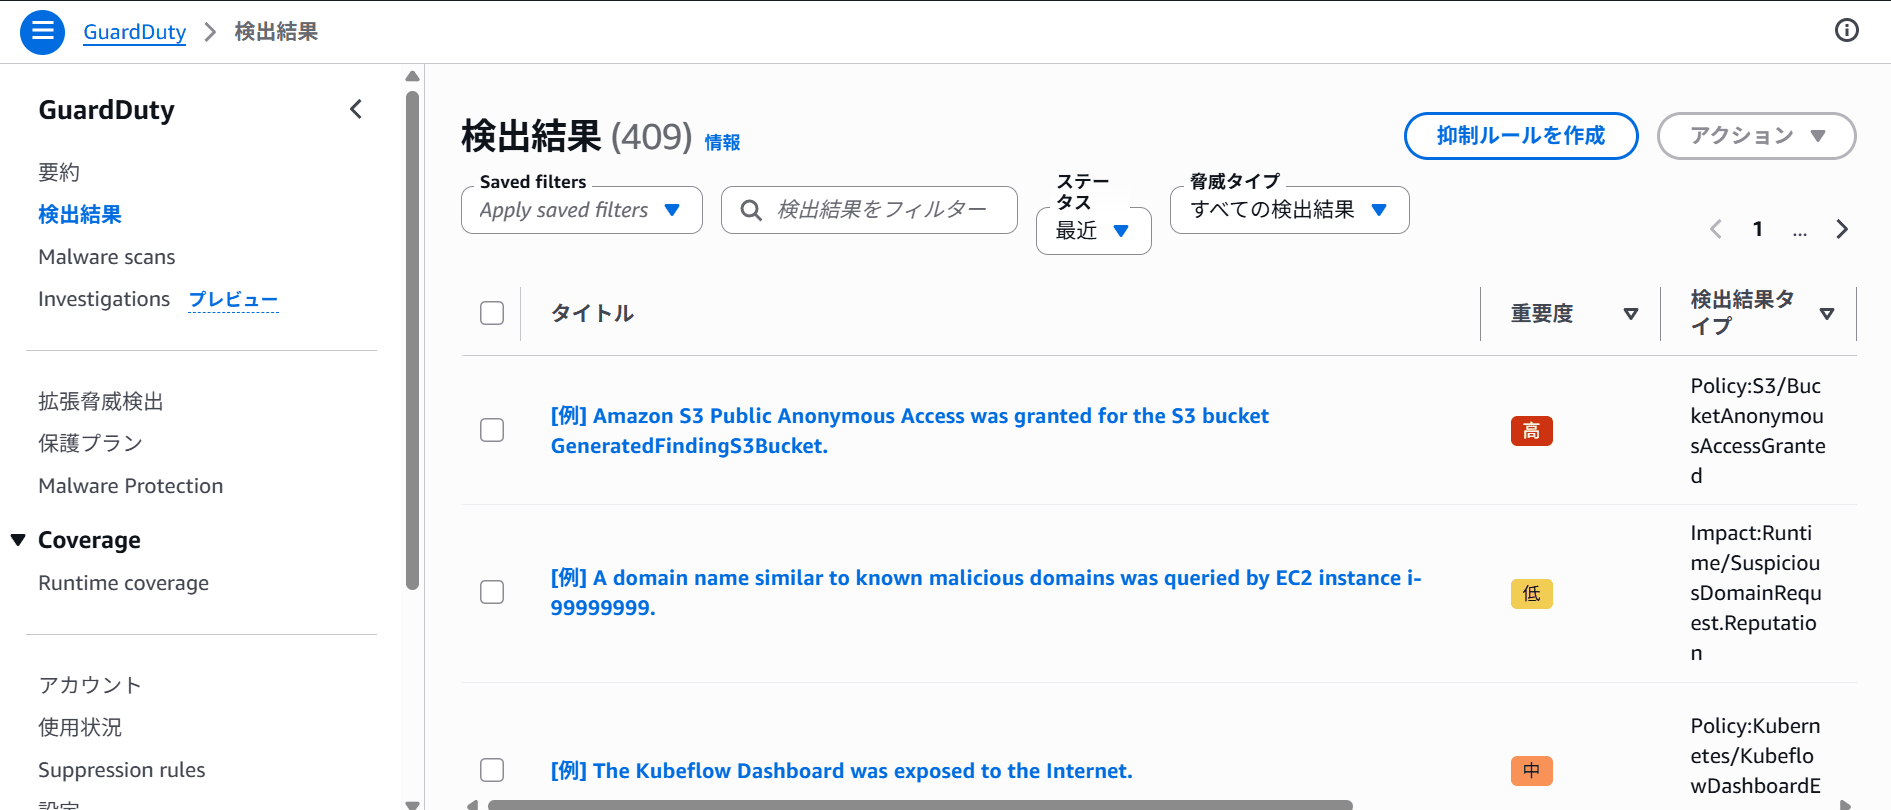The height and width of the screenshot is (810, 1891).
Task: Click the horizontal scrollbar right arrow
Action: point(1846,805)
